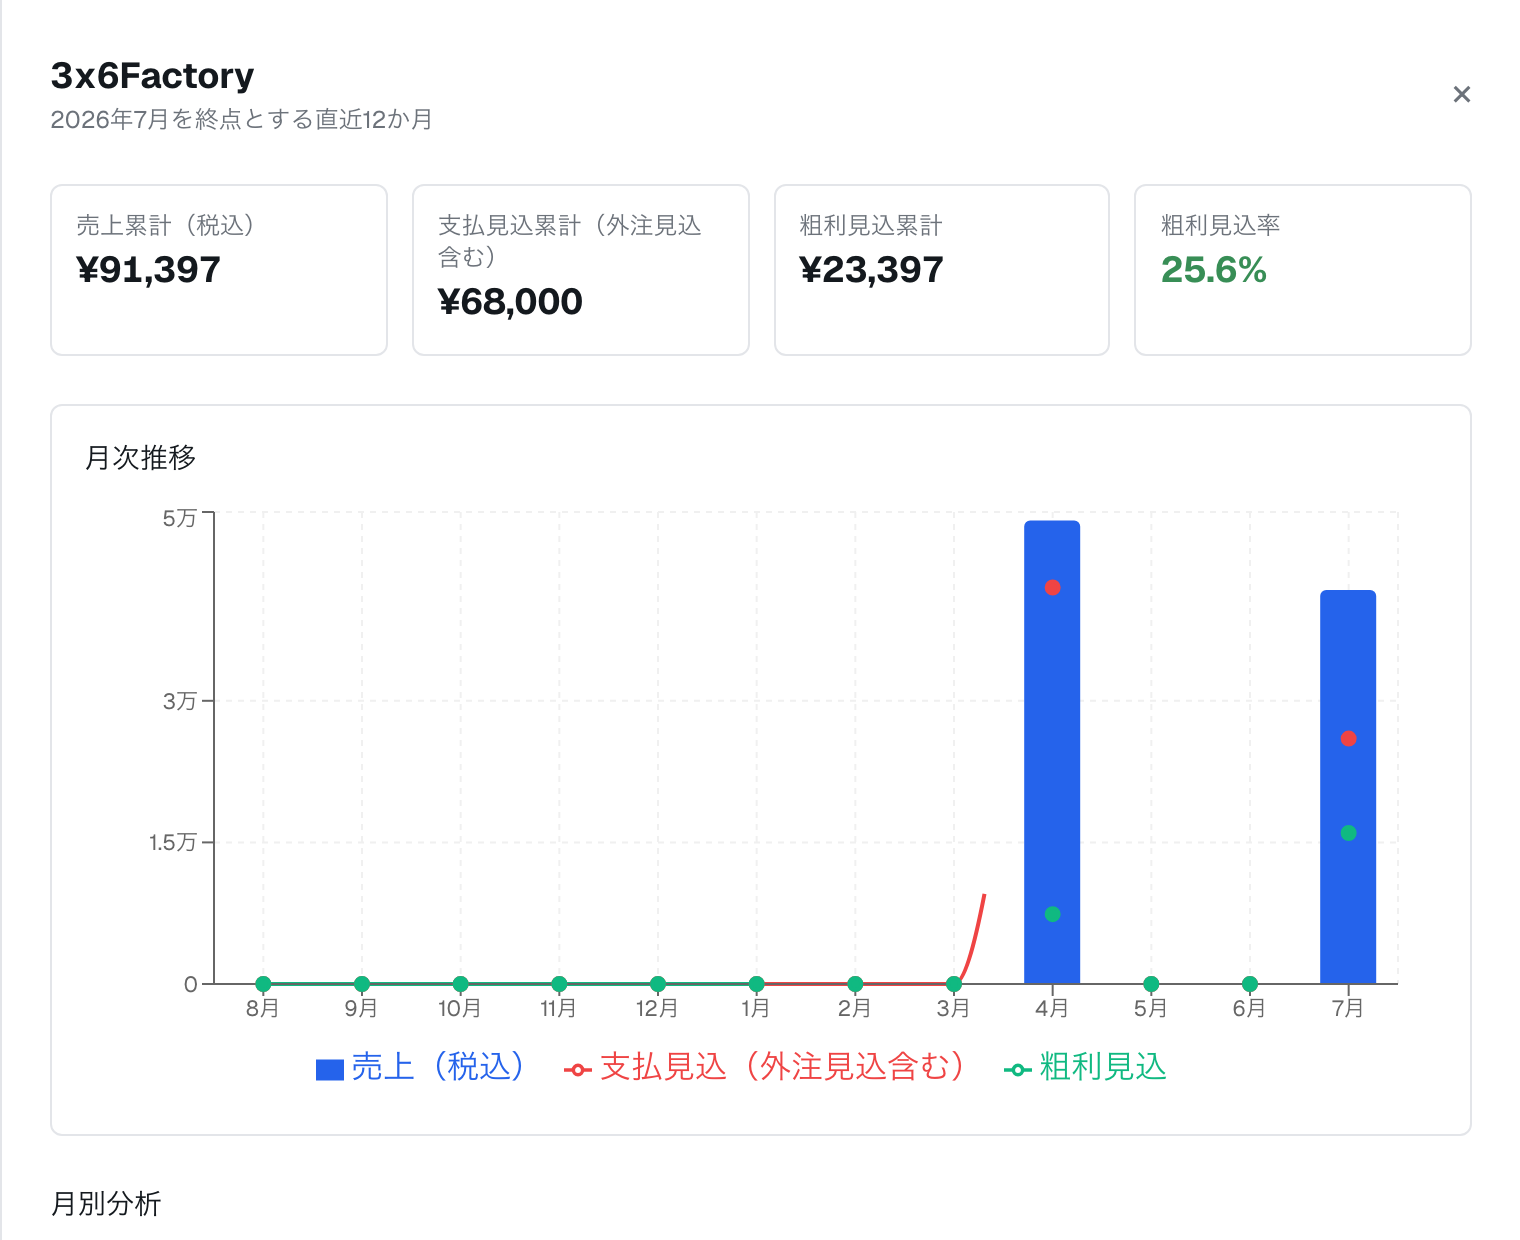Click the green data point for 6月
The width and height of the screenshot is (1520, 1240).
click(1249, 984)
